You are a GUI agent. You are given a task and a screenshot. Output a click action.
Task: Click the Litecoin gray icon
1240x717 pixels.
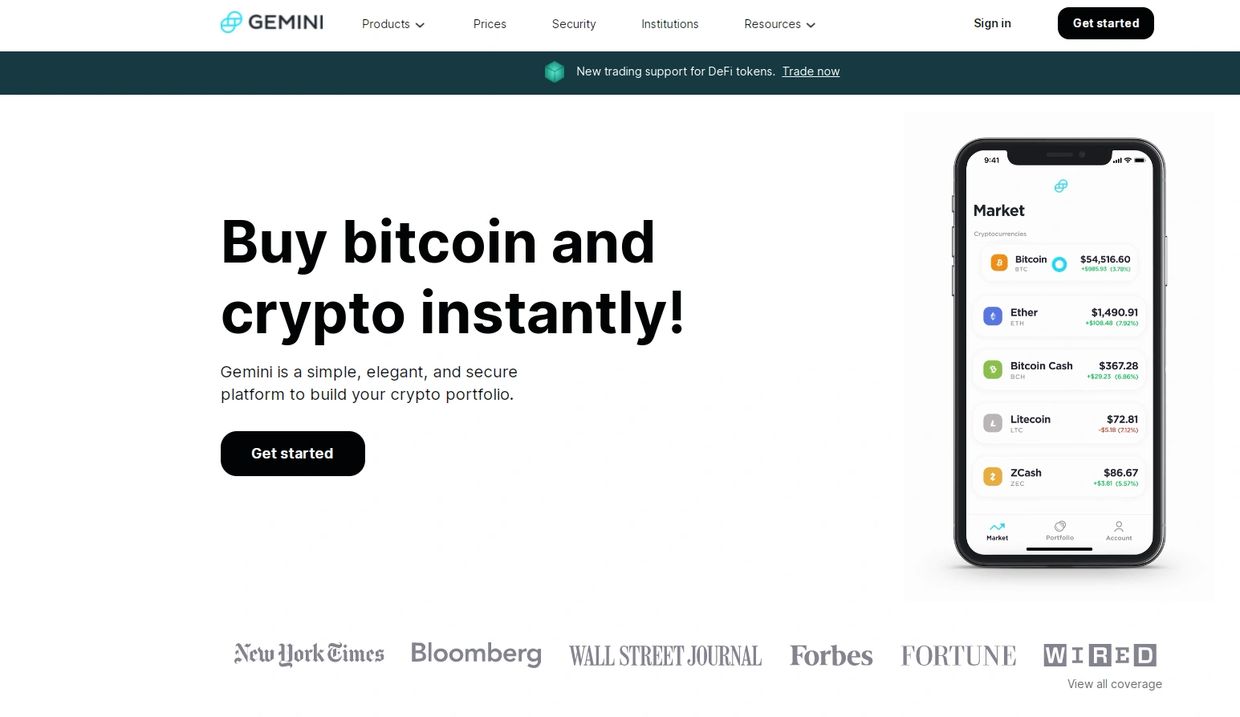point(992,423)
